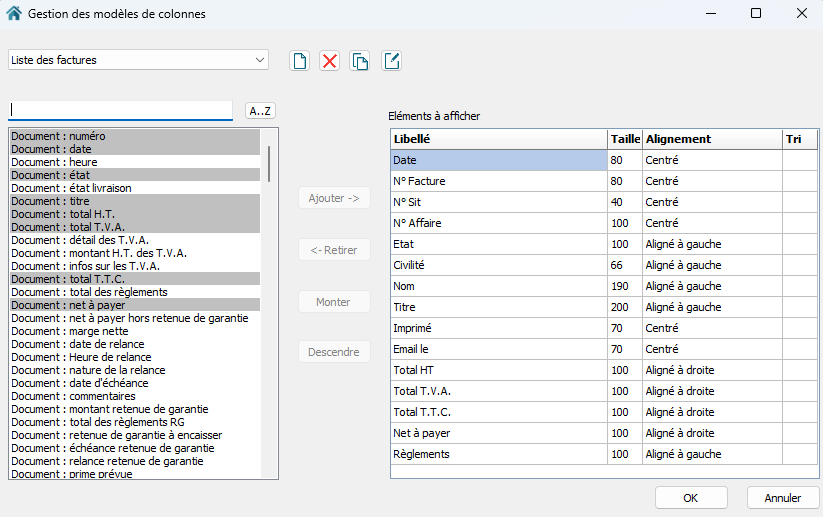823x517 pixels.
Task: Click the Ajouter -> button
Action: 334,198
